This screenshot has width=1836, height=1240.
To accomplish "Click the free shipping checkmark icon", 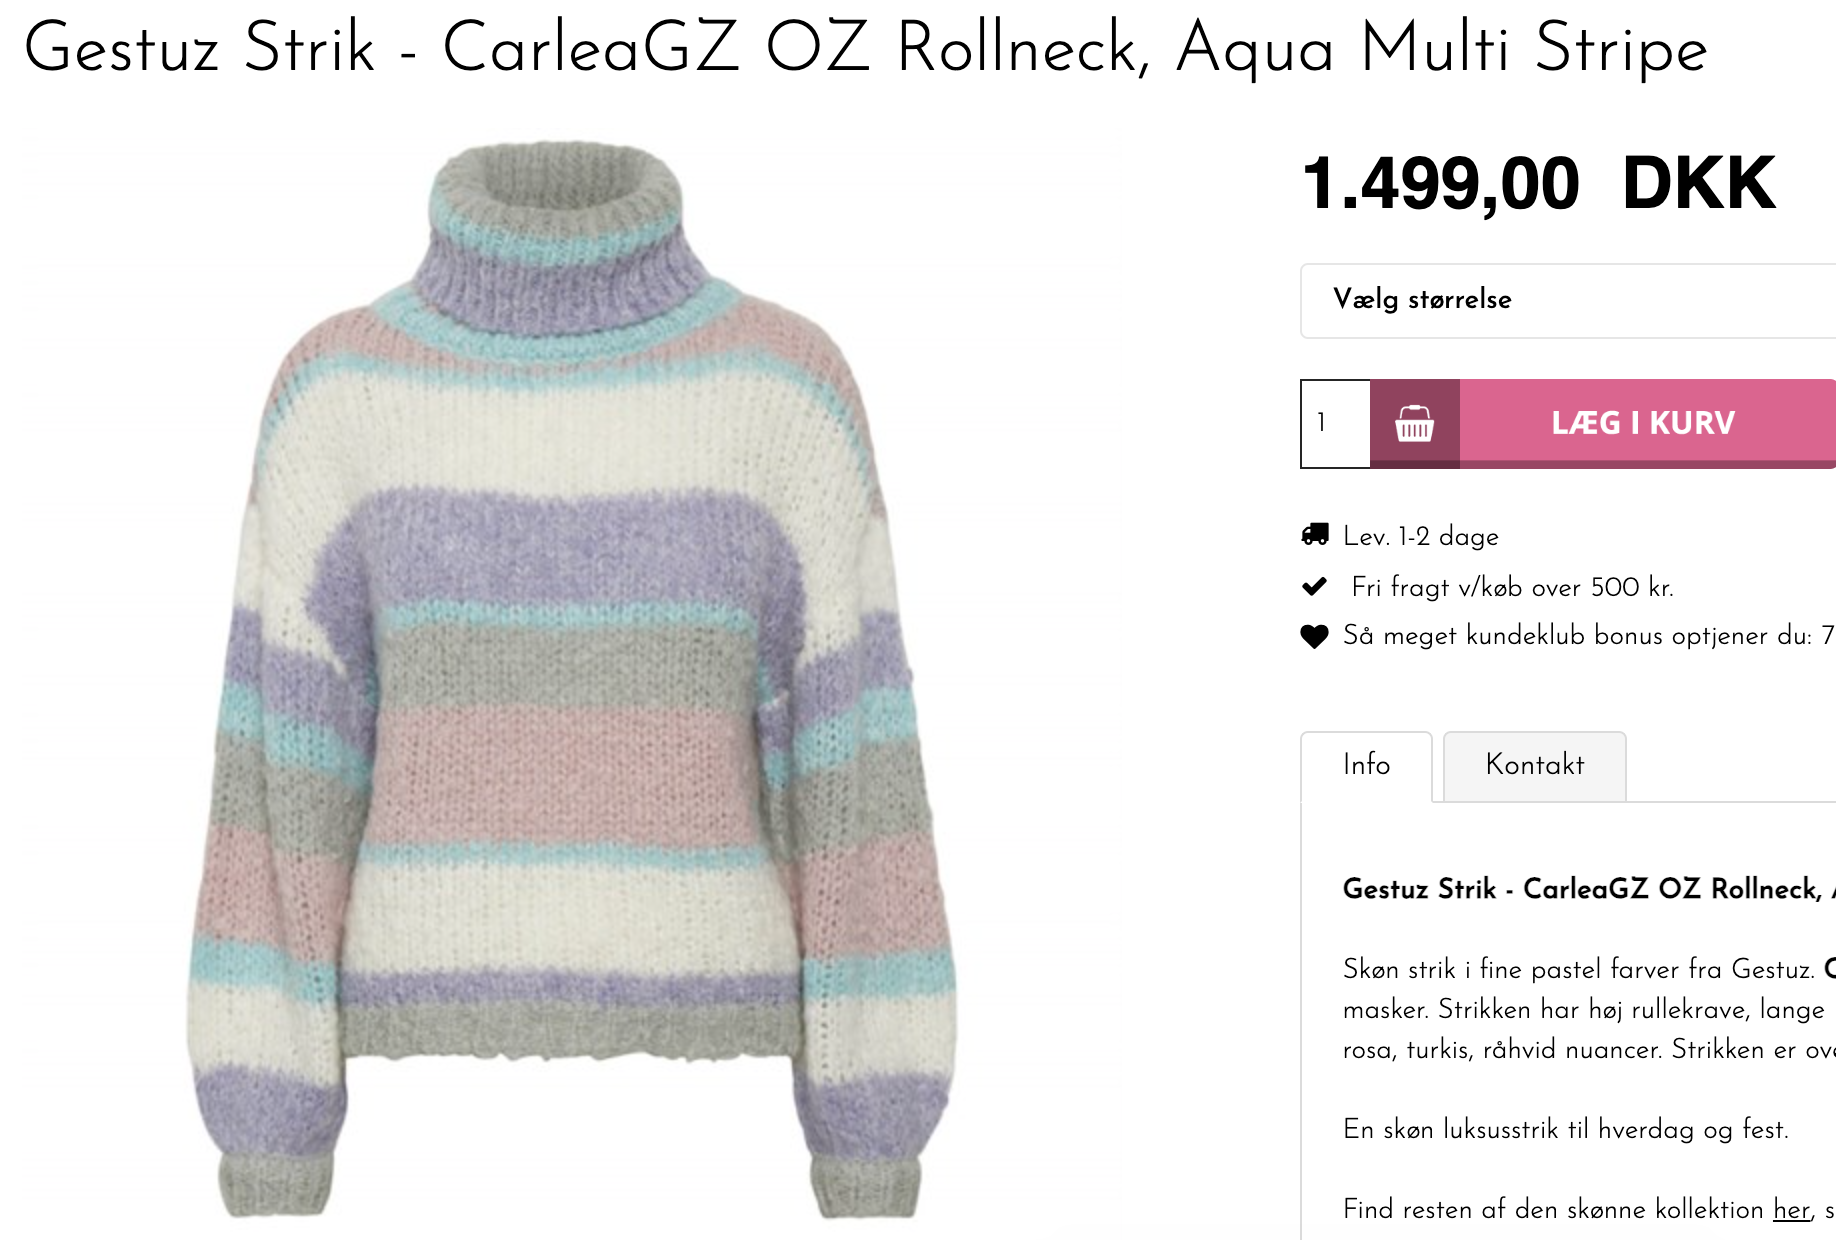I will pos(1314,586).
